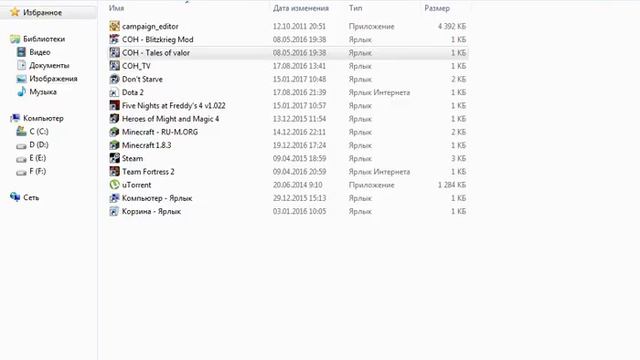Viewport: 640px width, 360px height.
Task: Select the Видео library label
Action: [40, 52]
